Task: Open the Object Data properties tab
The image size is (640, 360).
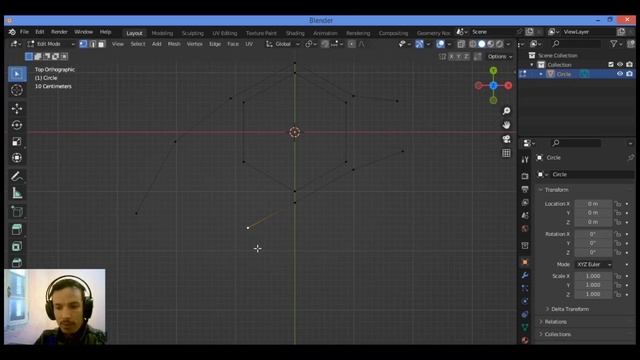Action: 525,327
